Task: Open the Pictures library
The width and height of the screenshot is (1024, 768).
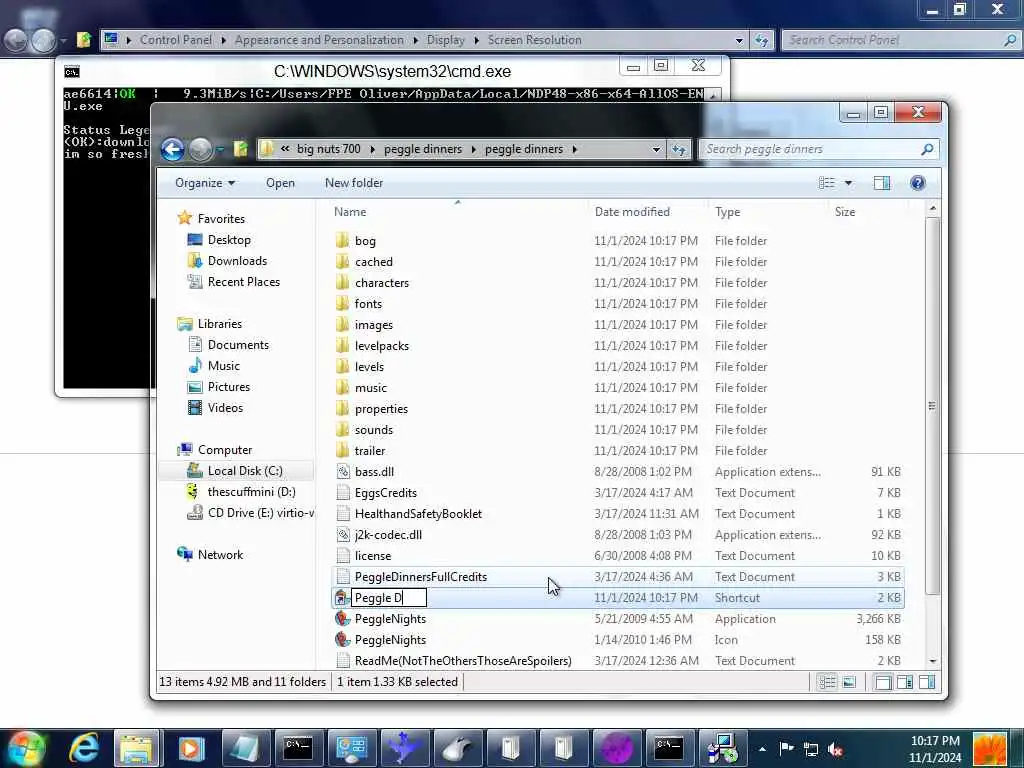Action: (229, 387)
